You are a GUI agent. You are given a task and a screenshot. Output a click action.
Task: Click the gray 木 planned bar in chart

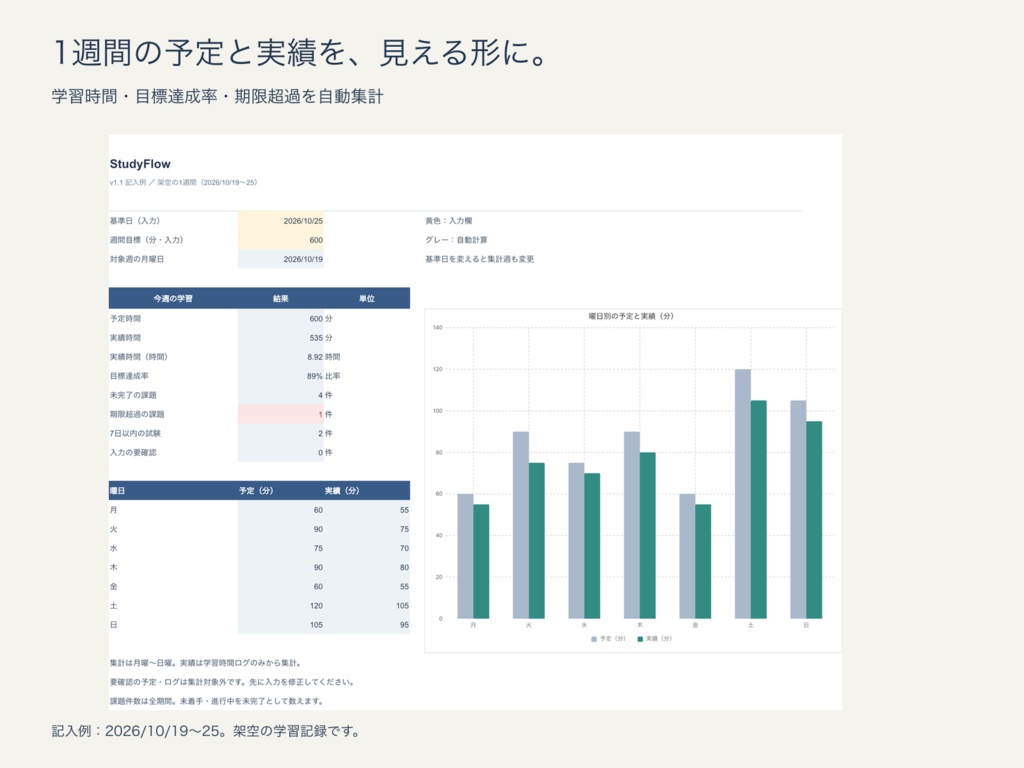click(x=632, y=525)
